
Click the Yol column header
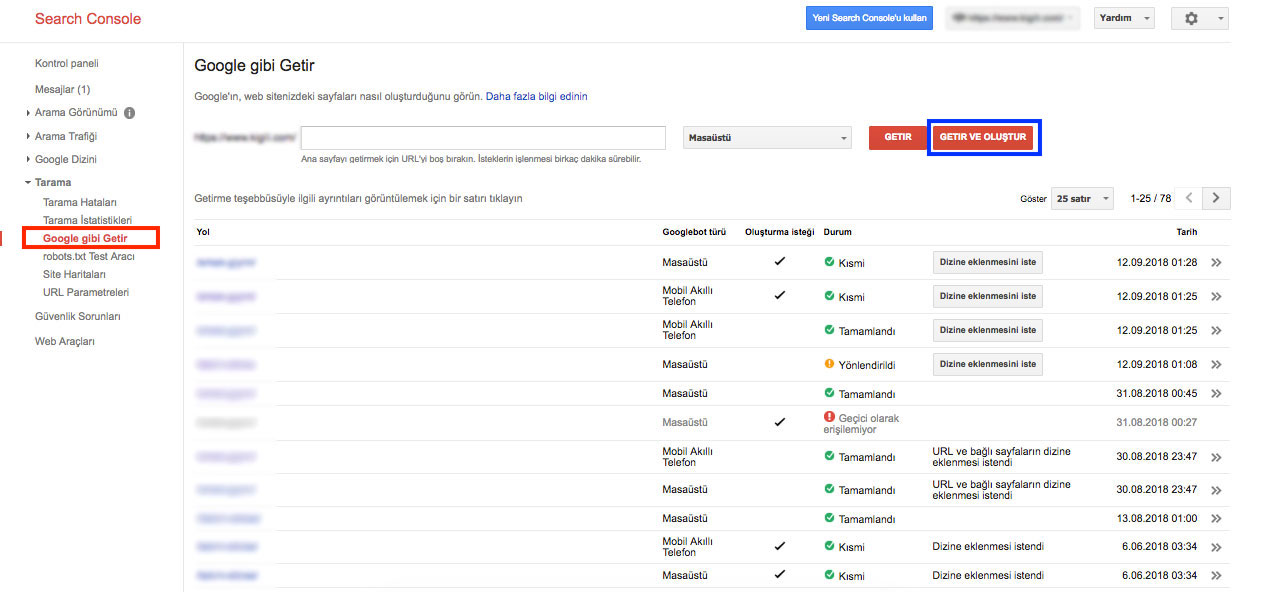(x=203, y=232)
